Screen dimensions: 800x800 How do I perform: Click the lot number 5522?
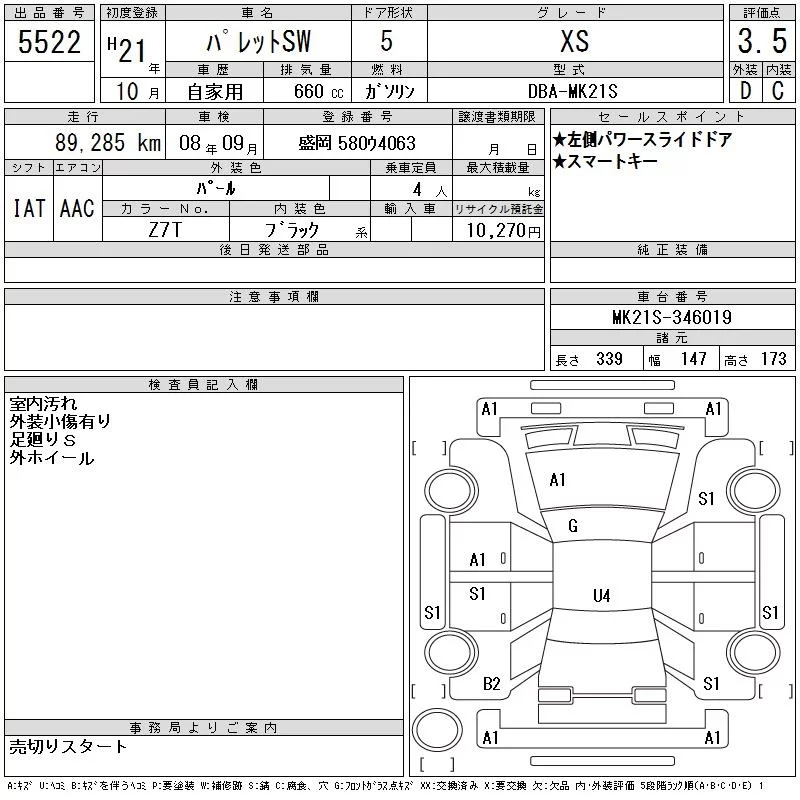pos(49,42)
